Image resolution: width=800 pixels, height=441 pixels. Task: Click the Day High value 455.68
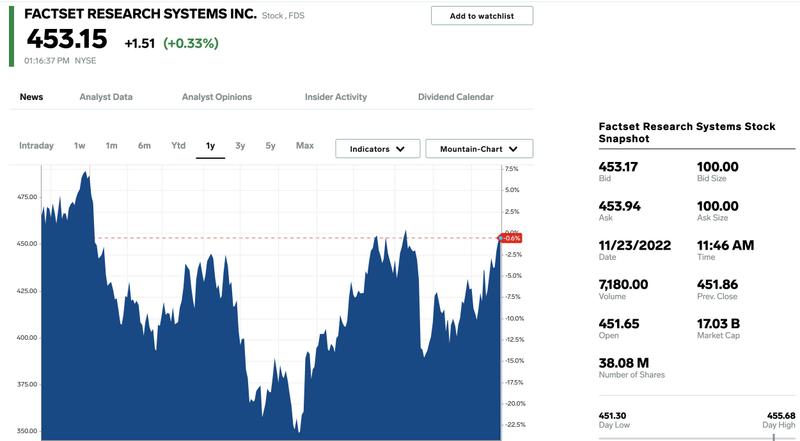(x=781, y=416)
